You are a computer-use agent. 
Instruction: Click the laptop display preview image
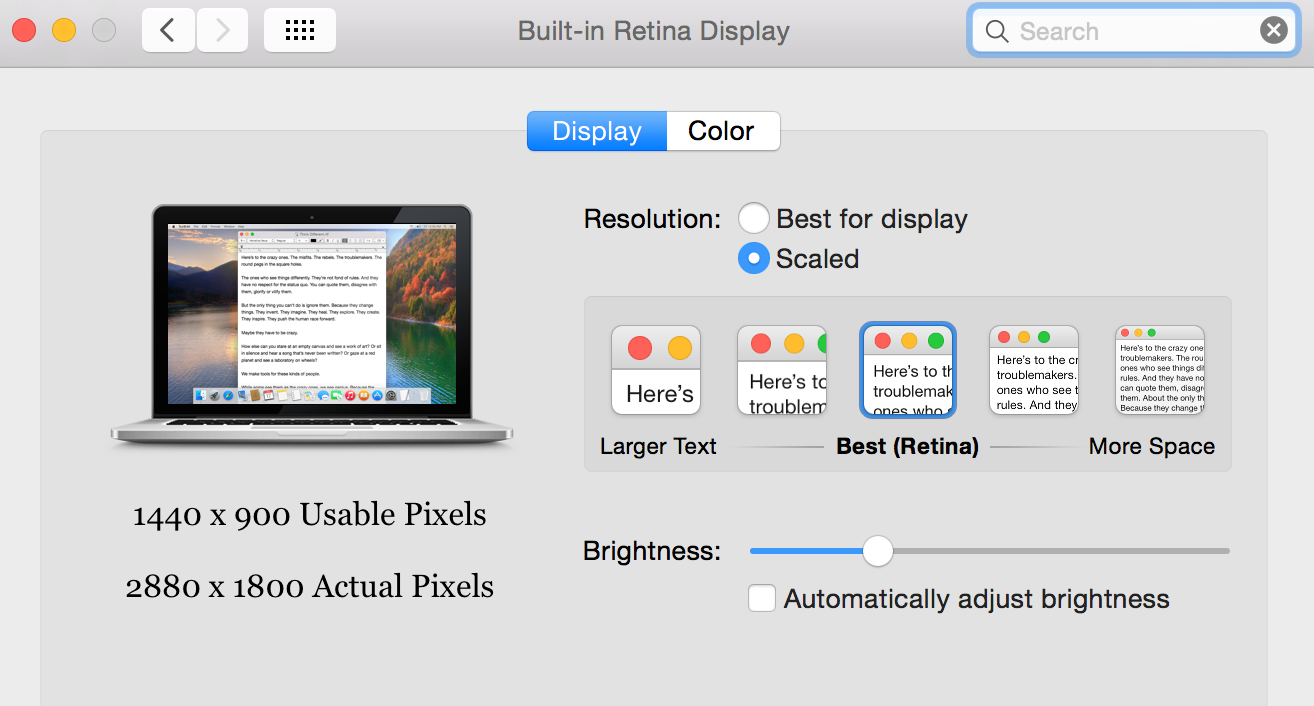(311, 320)
